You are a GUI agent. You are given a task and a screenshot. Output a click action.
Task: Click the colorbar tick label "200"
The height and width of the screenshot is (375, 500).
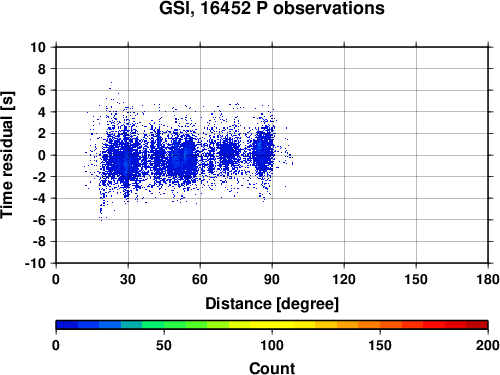click(488, 345)
